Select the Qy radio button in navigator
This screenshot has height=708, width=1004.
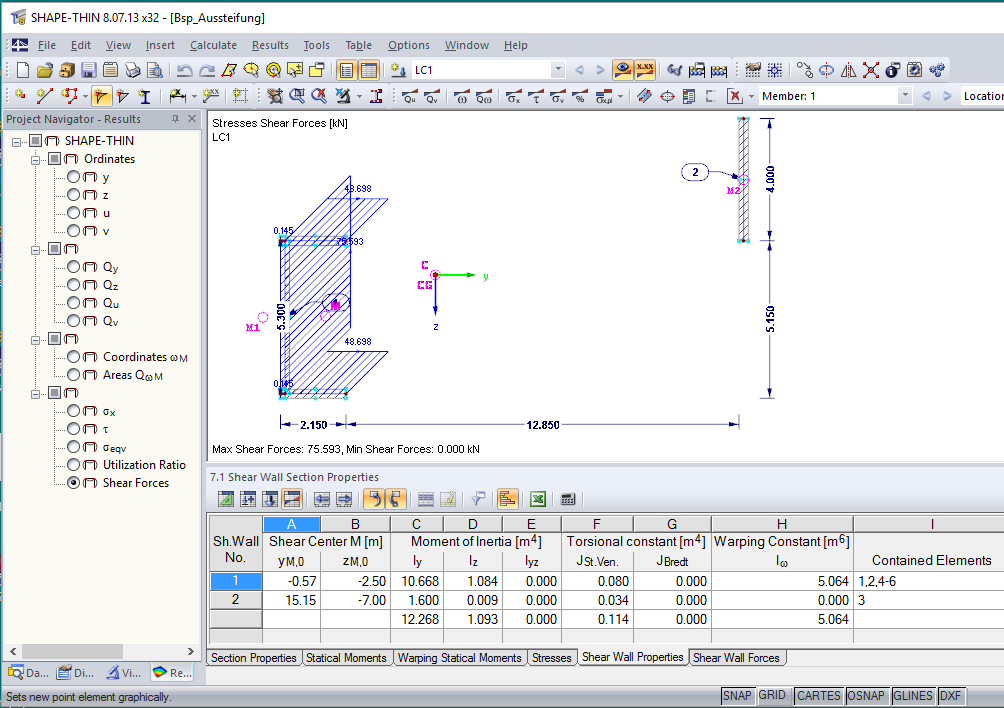tap(73, 267)
